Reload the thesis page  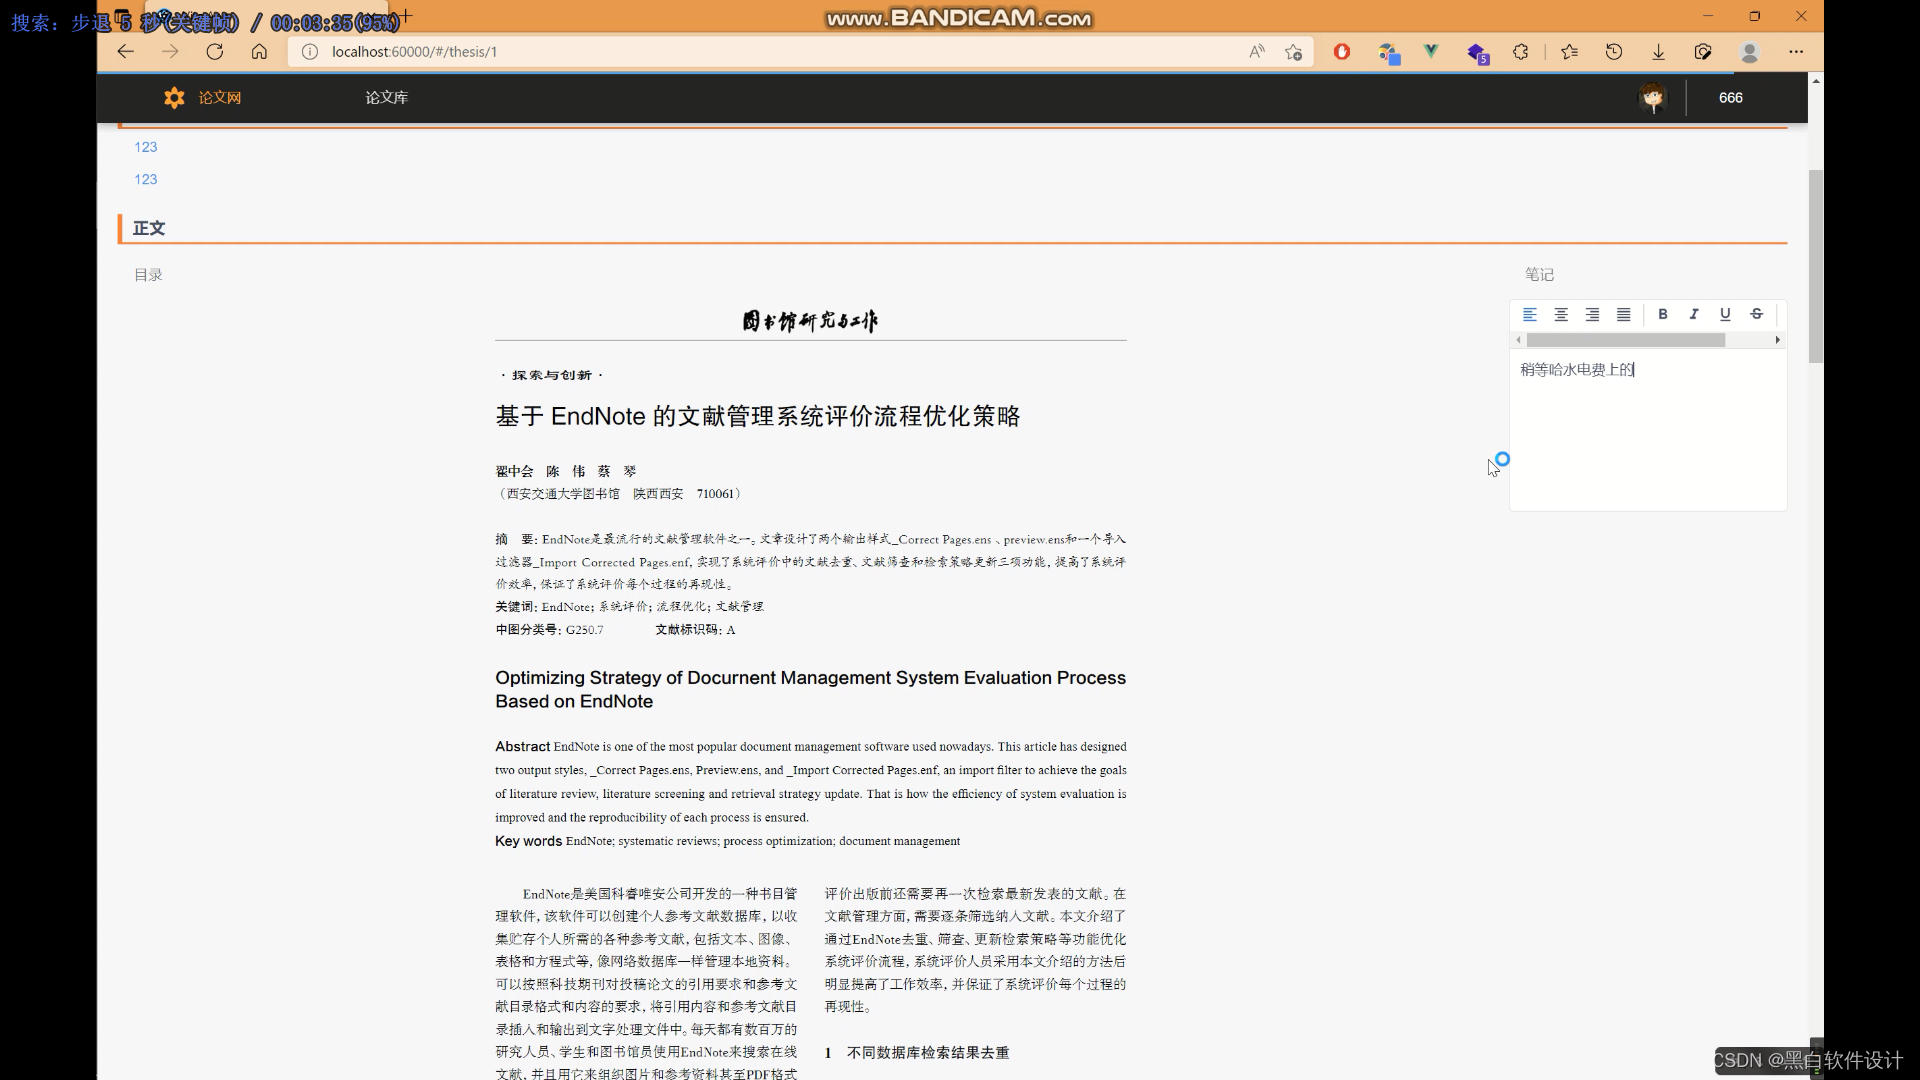(x=215, y=52)
